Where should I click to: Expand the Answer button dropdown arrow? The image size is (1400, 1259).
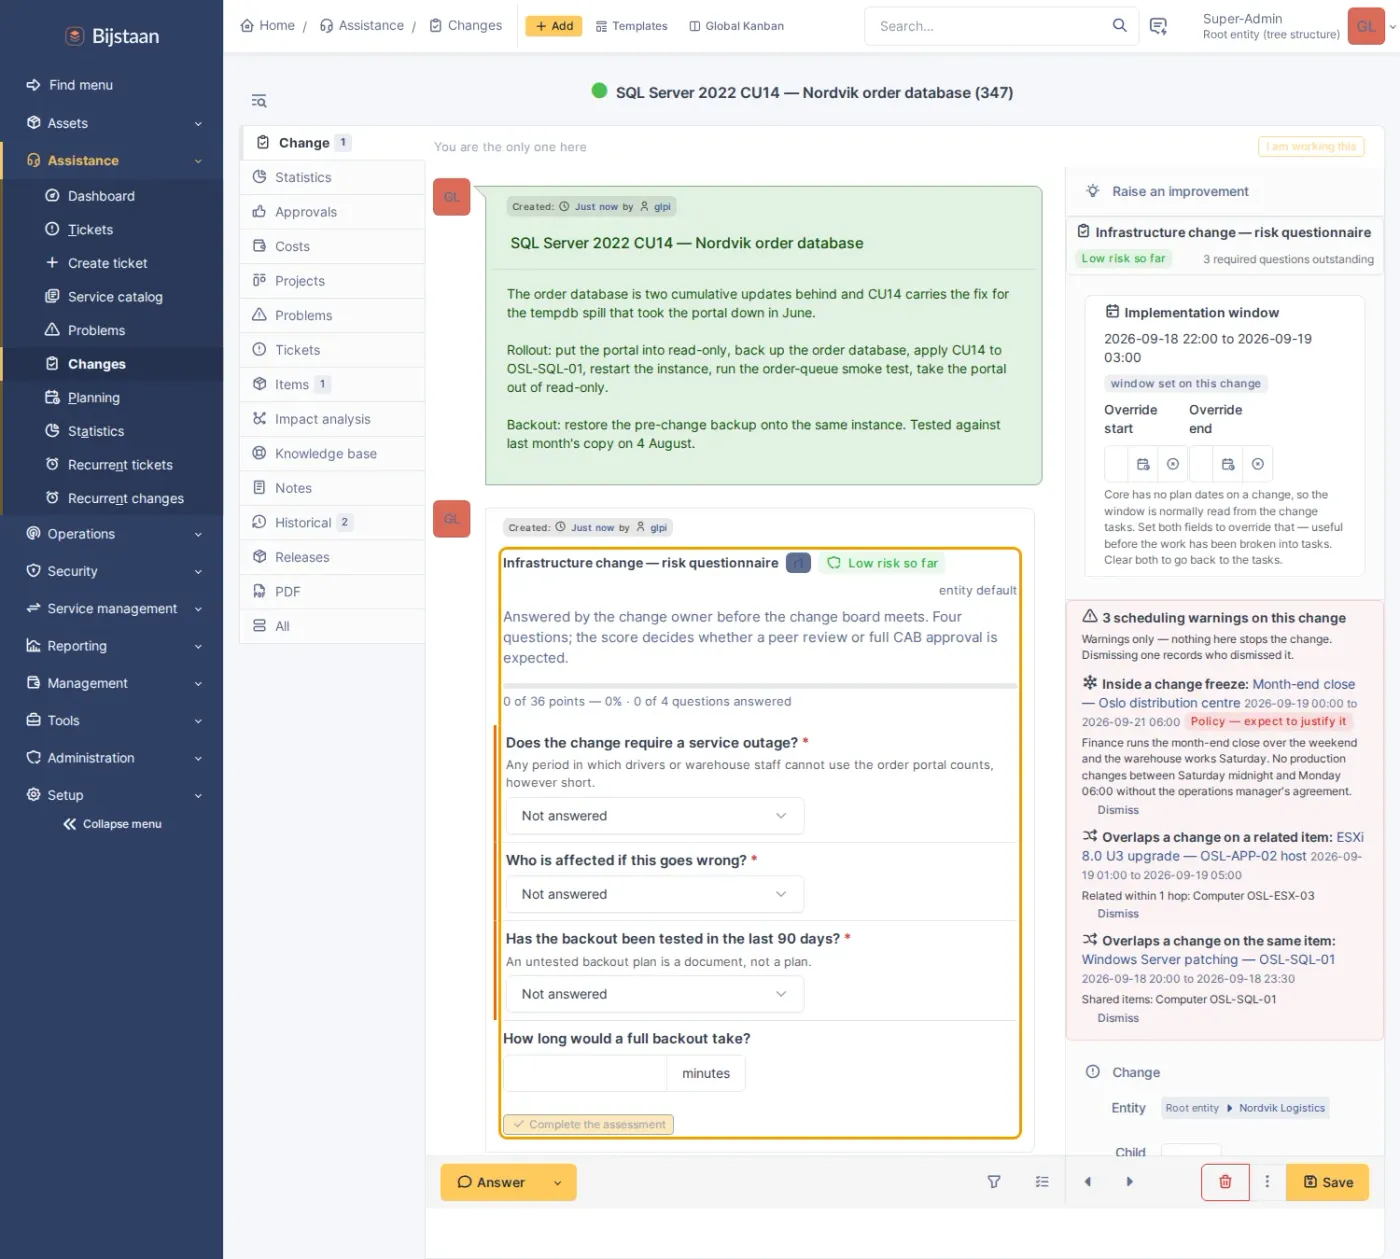coord(558,1182)
